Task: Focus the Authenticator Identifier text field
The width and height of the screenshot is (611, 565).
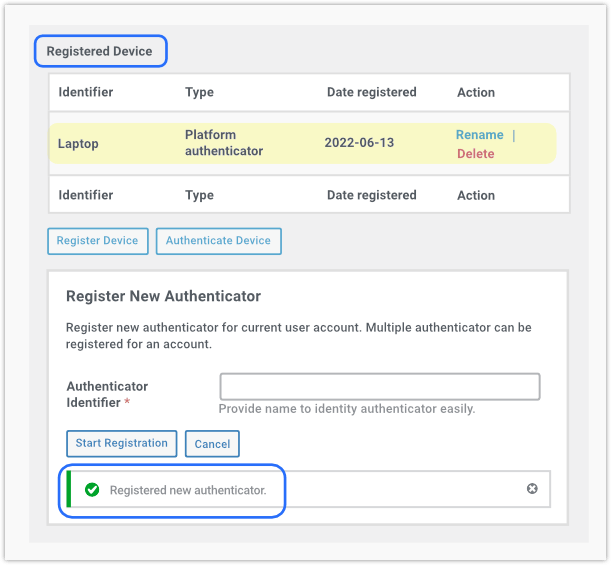Action: coord(379,387)
